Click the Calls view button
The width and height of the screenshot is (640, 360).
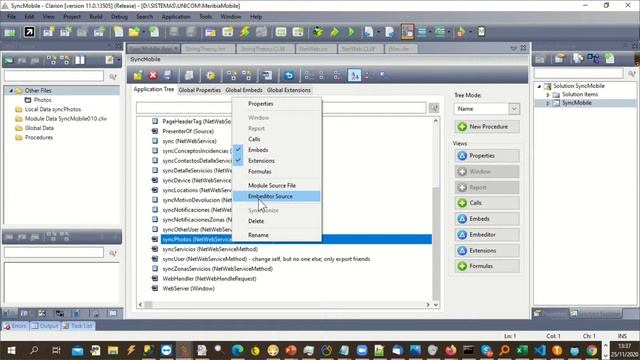487,203
